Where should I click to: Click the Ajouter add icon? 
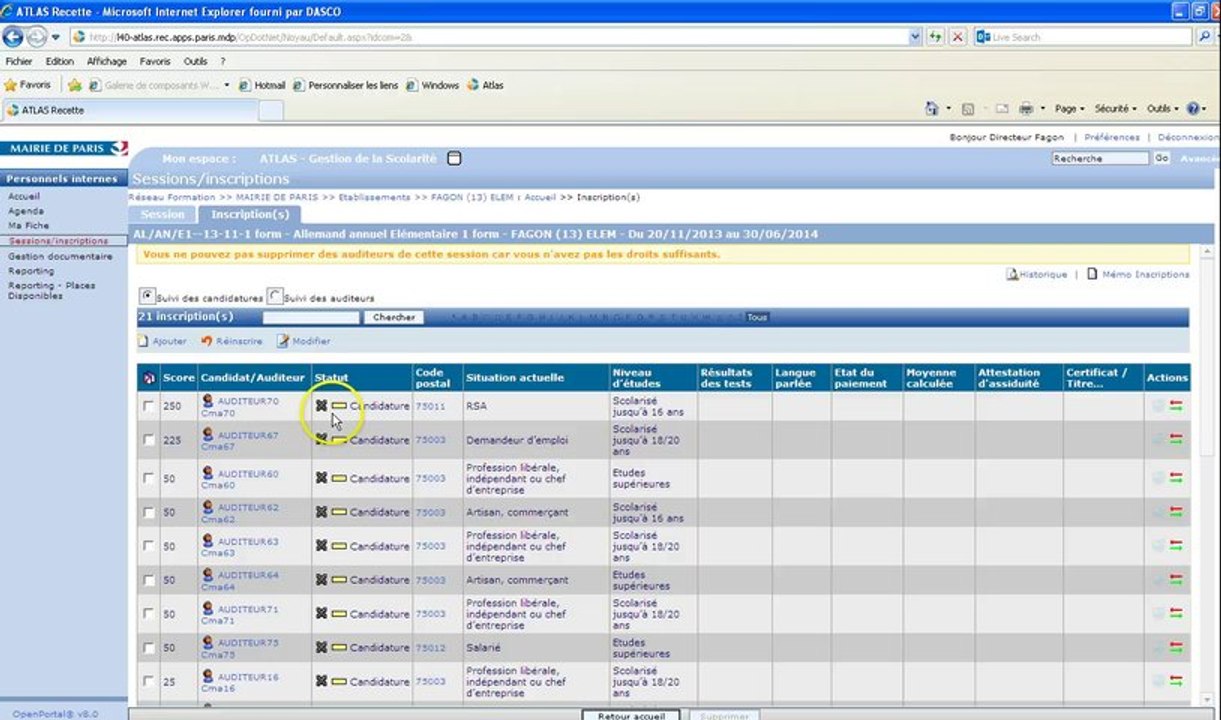[144, 341]
